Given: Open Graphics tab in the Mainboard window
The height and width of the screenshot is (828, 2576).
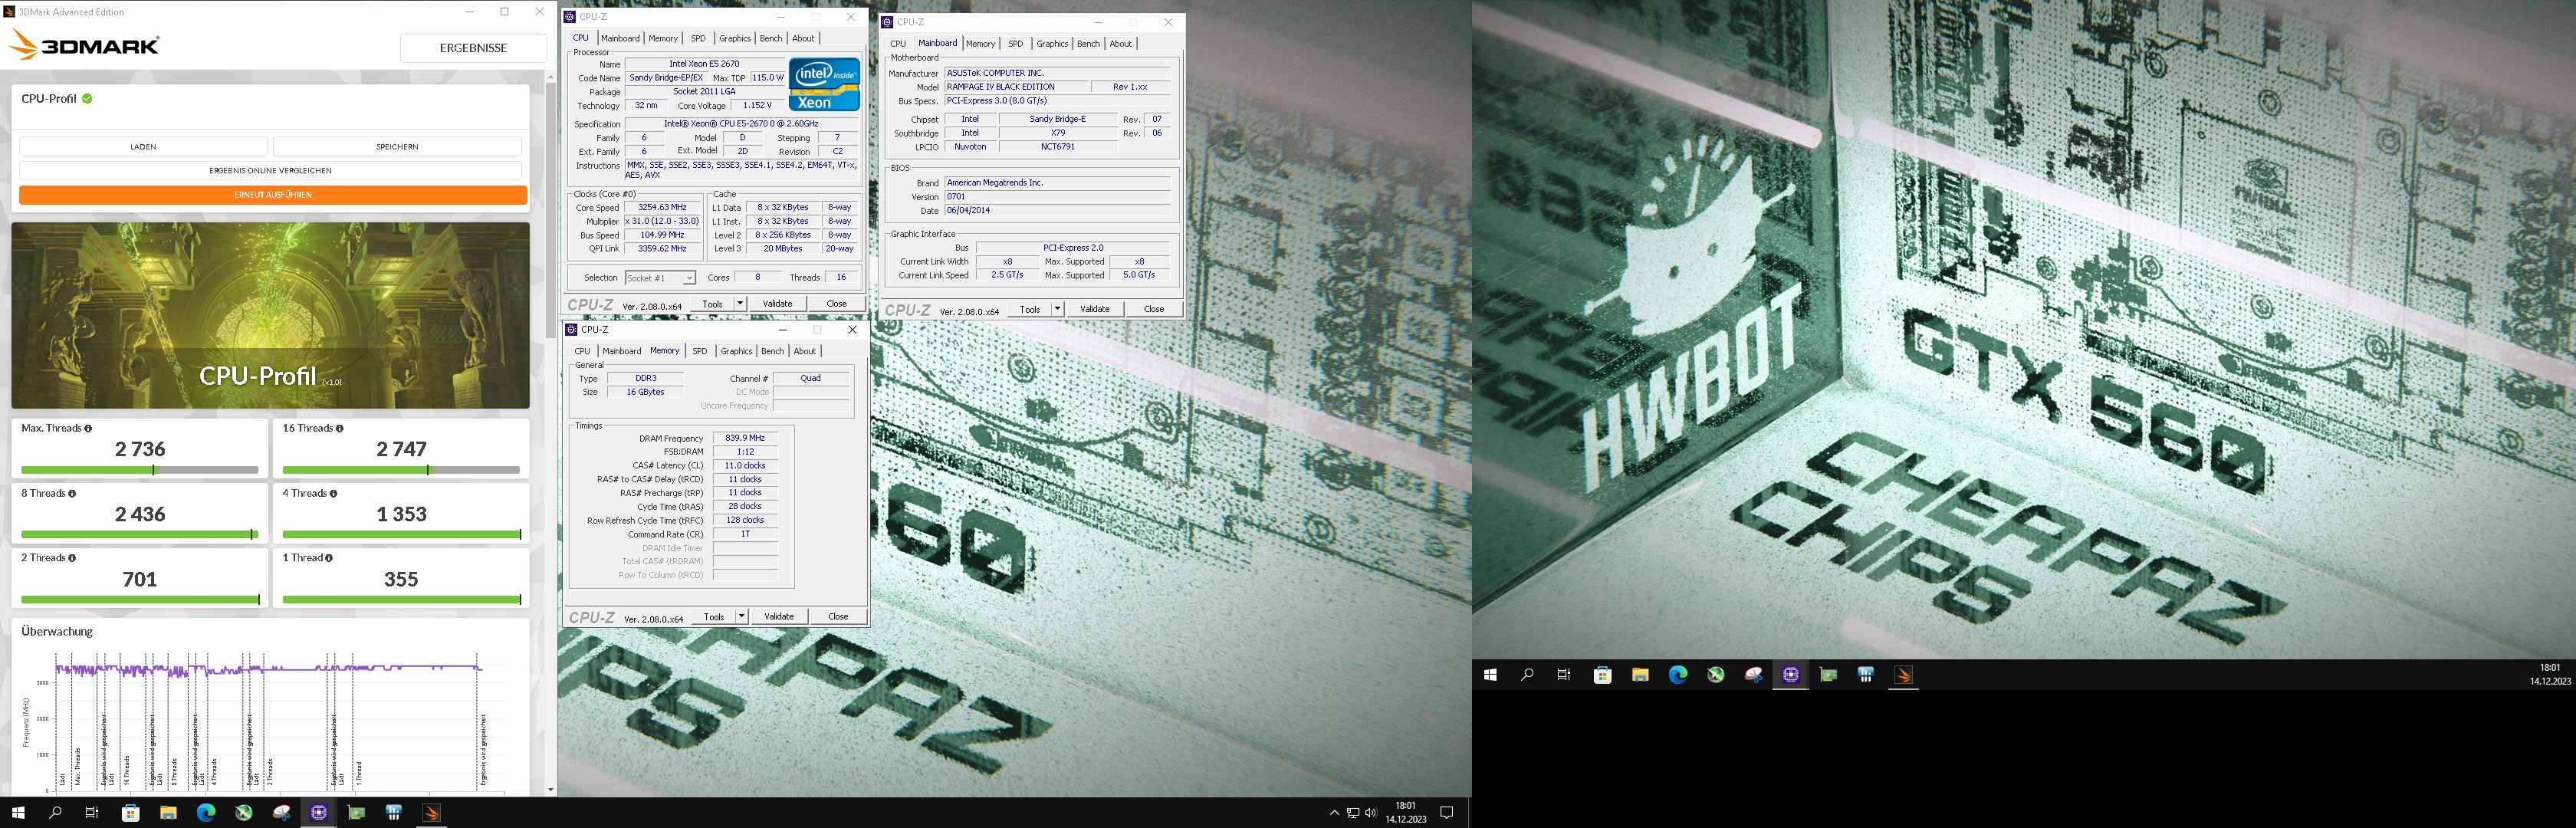Looking at the screenshot, I should click(1052, 44).
